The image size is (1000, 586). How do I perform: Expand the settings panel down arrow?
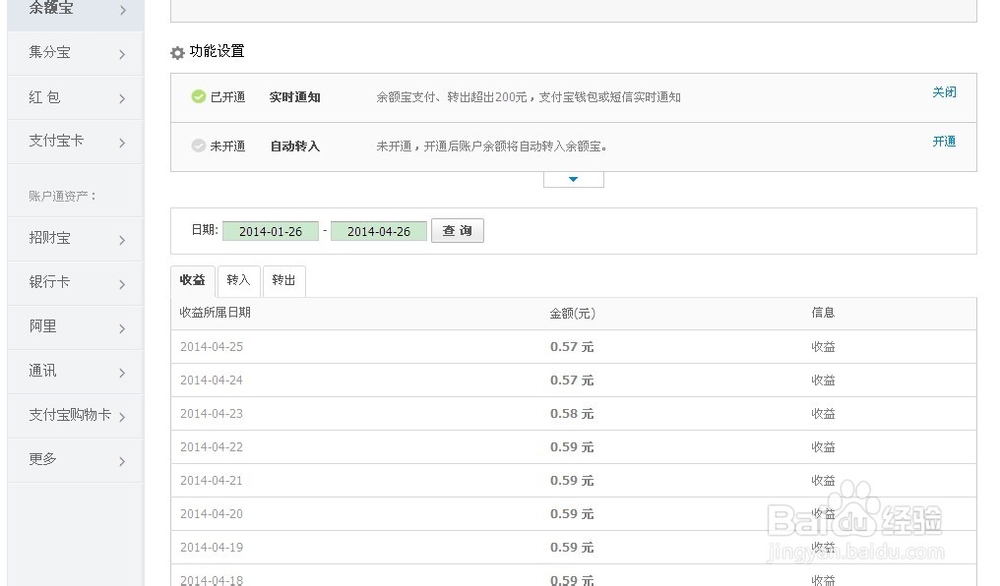[x=573, y=177]
